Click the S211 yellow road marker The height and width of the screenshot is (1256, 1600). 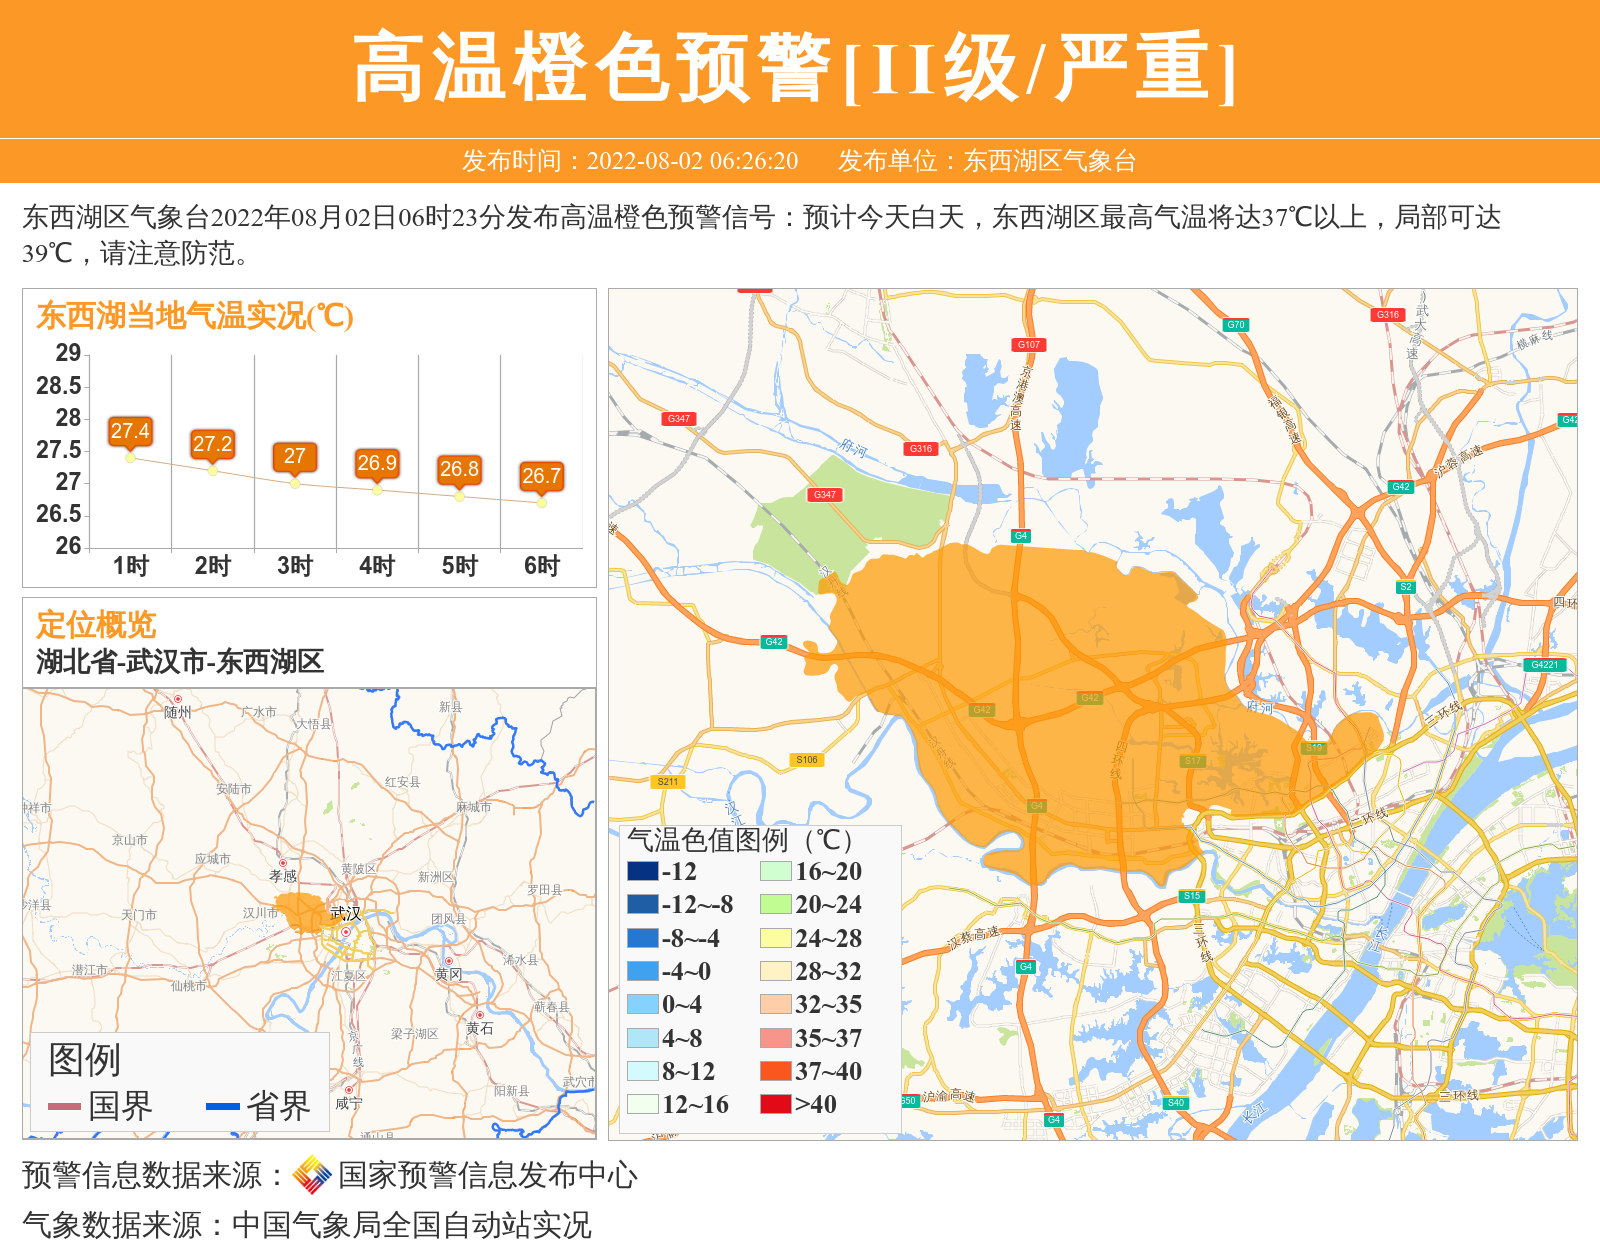point(667,782)
